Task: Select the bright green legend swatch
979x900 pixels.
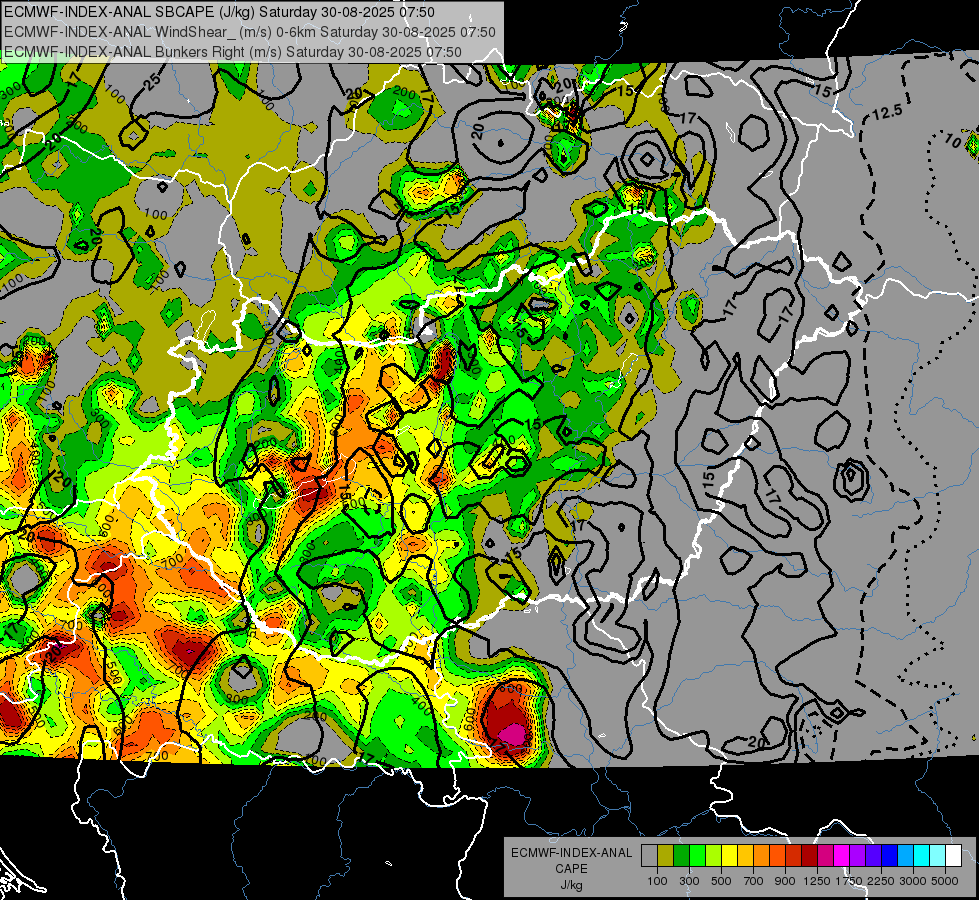Action: tap(697, 856)
